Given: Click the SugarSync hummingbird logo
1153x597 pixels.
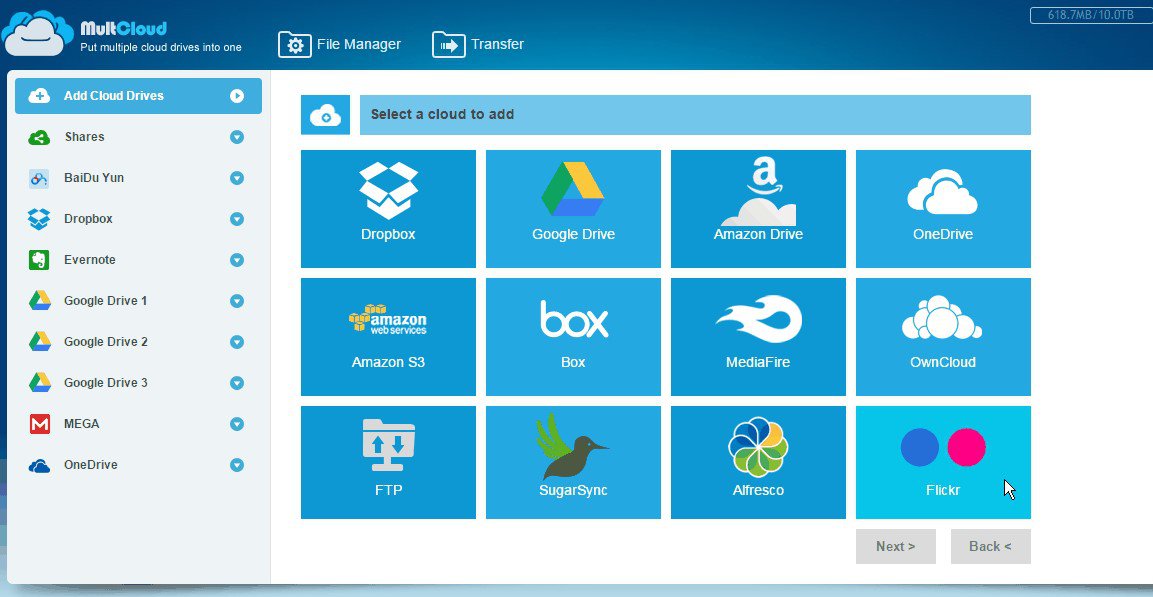Looking at the screenshot, I should pos(571,446).
